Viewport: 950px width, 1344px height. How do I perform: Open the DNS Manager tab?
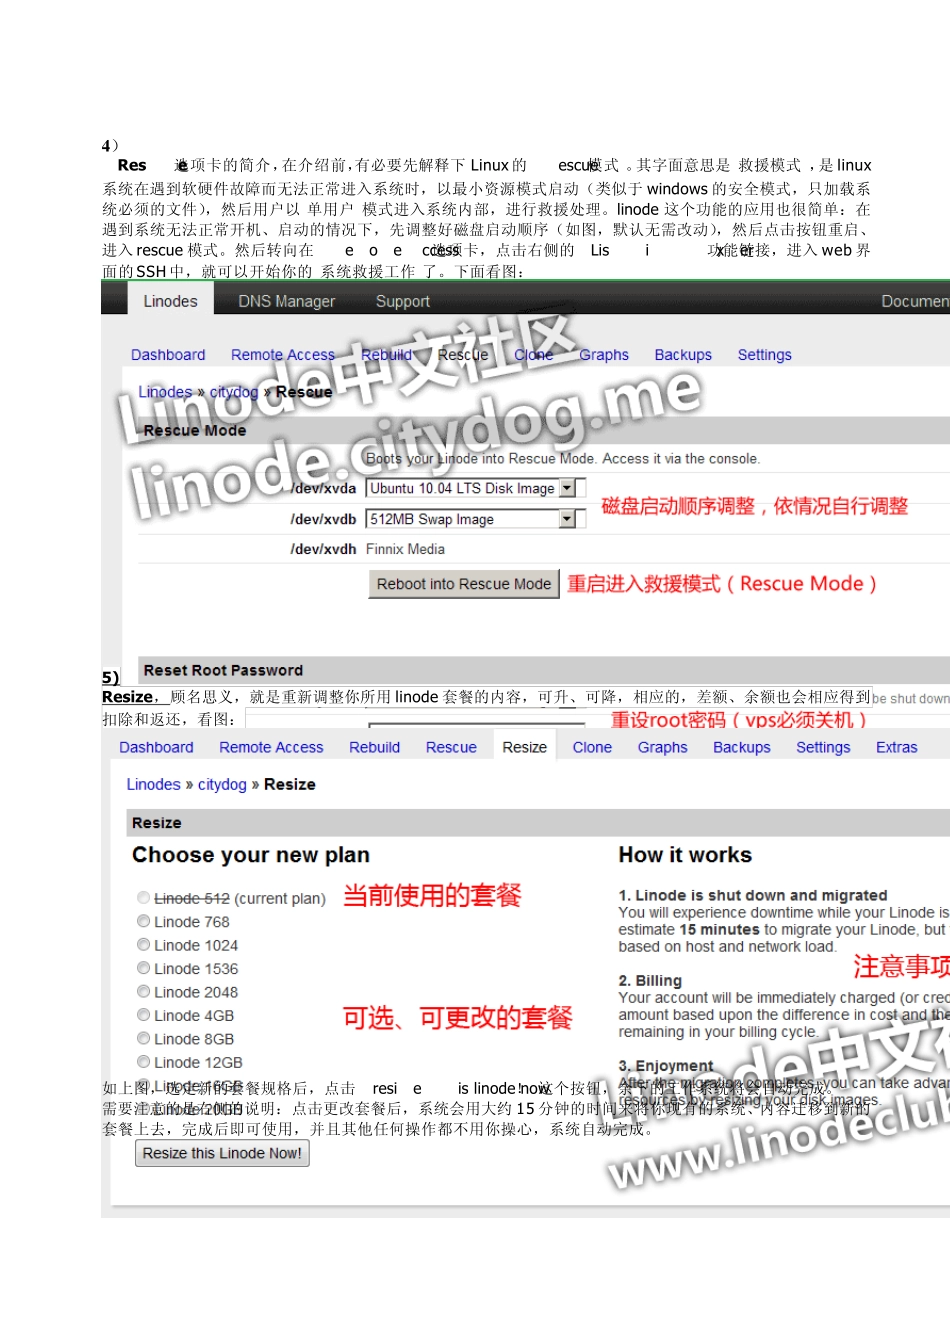[286, 301]
